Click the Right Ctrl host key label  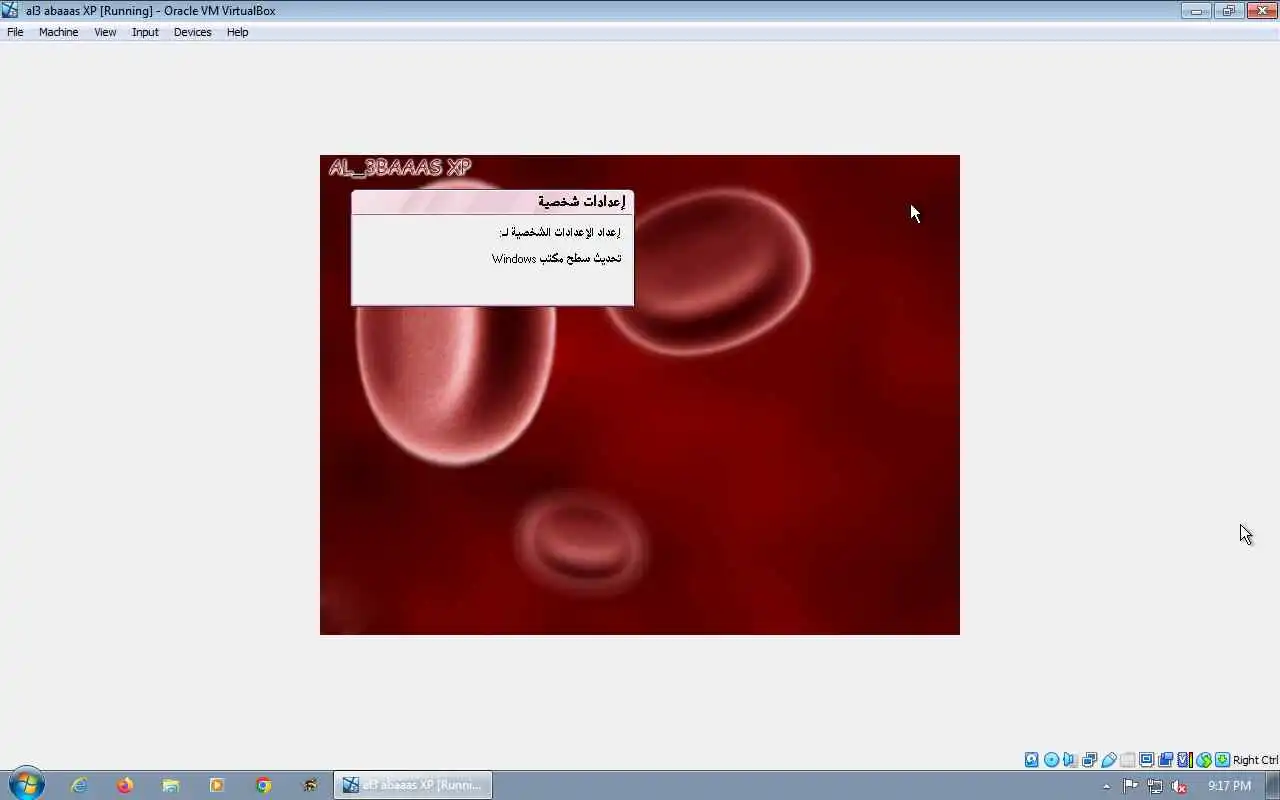coord(1255,760)
